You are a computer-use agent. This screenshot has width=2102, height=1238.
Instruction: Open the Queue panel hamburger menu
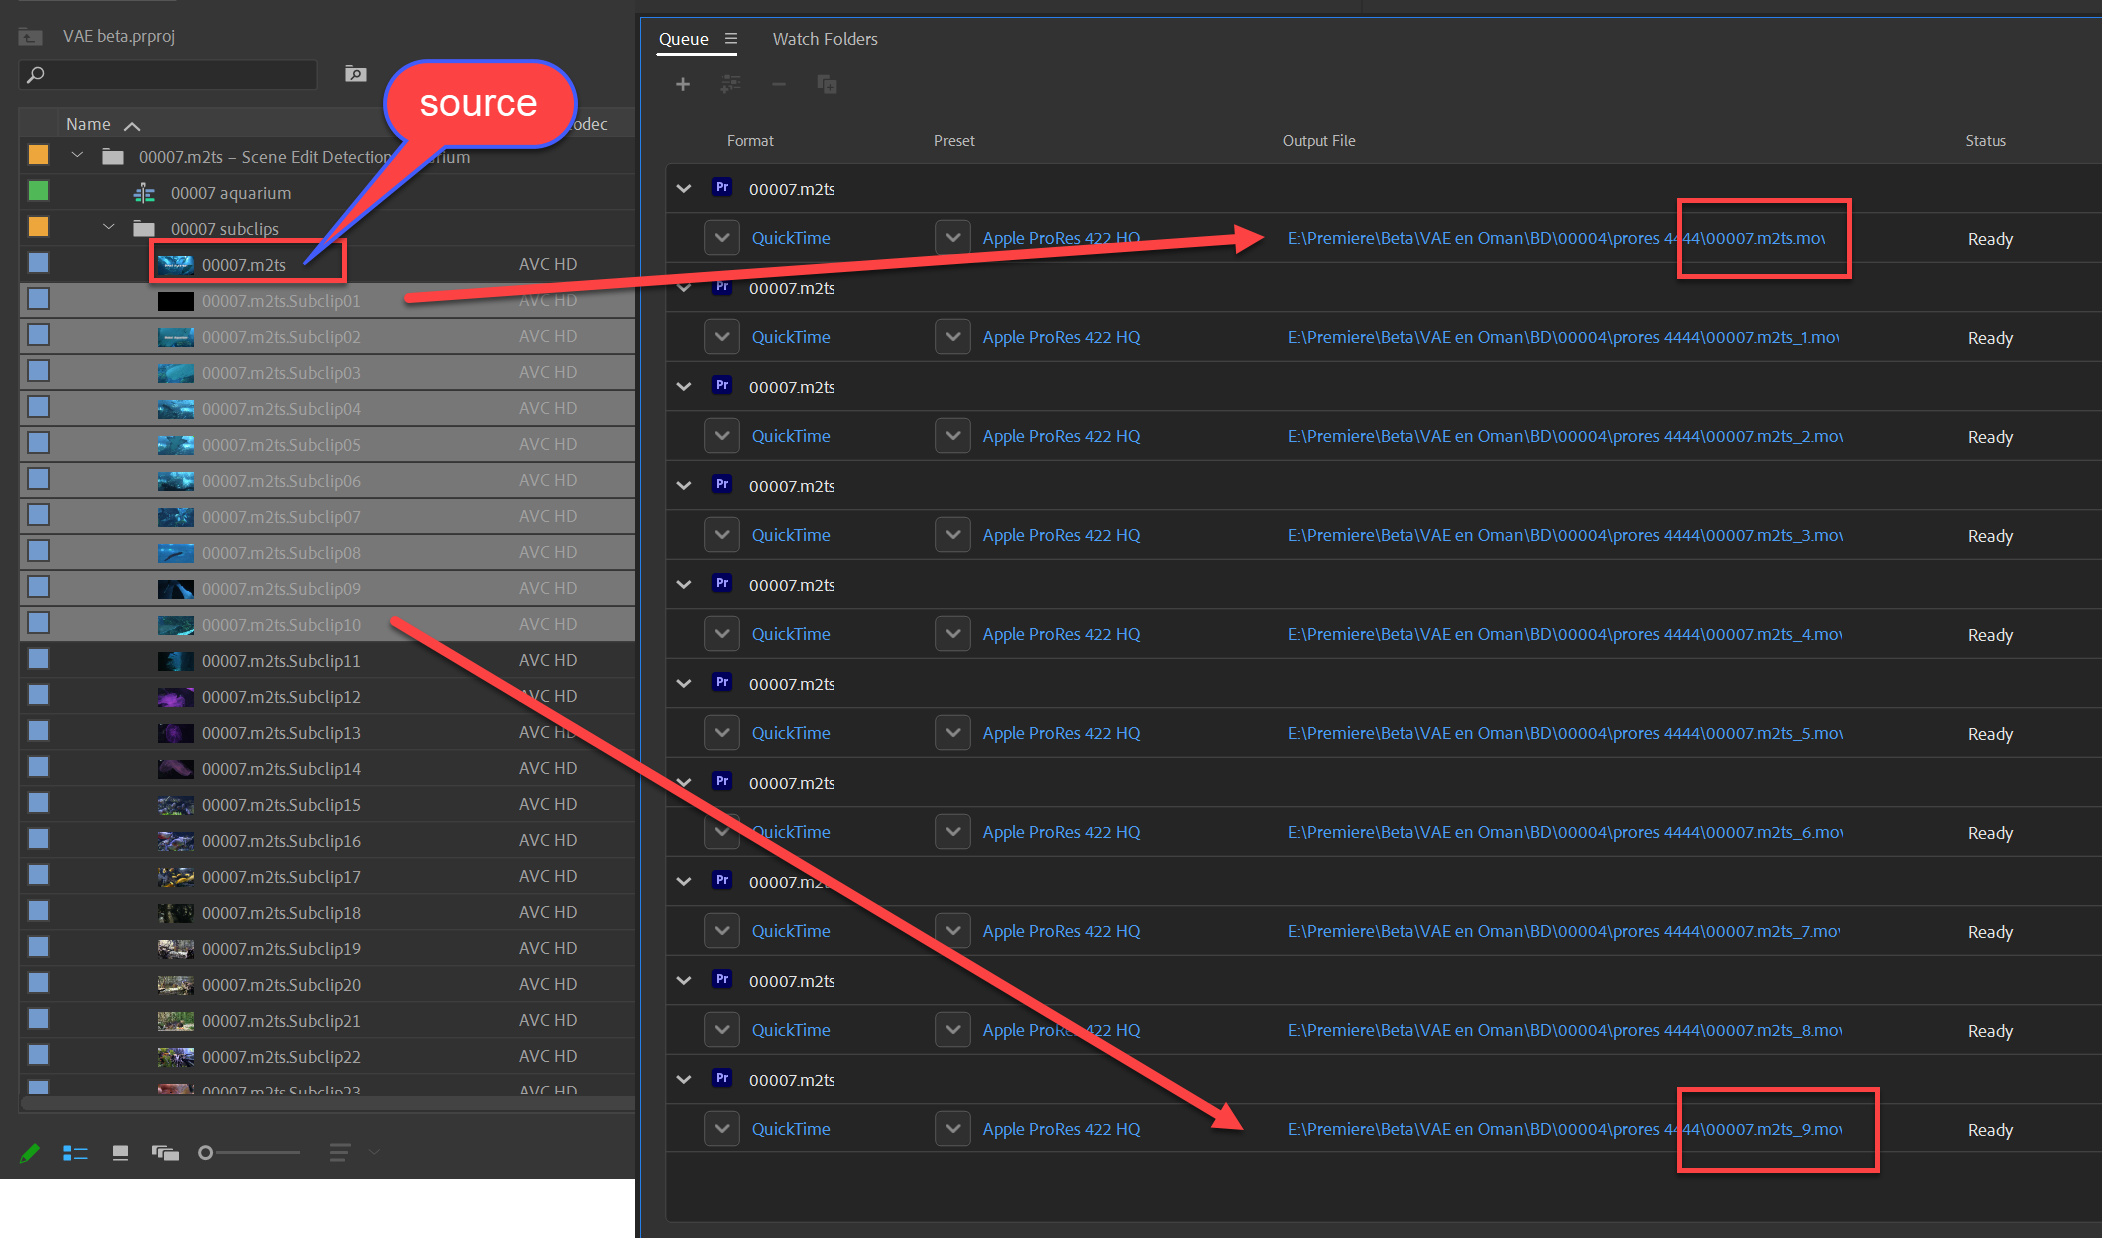[733, 39]
